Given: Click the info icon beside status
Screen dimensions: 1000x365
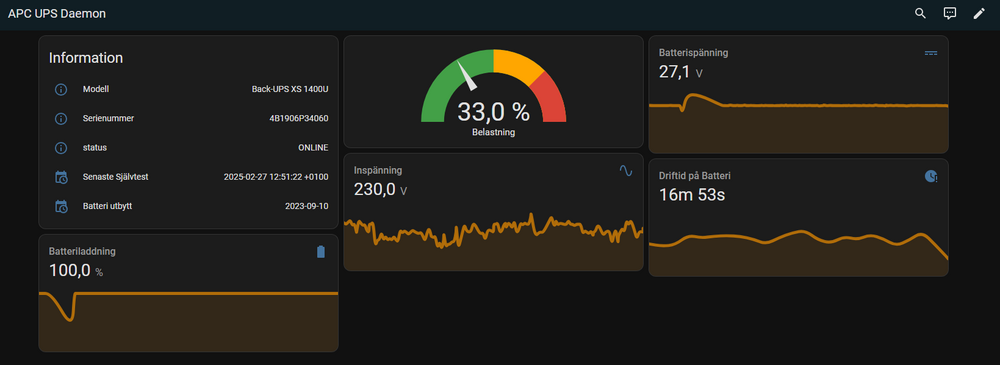Looking at the screenshot, I should pos(61,148).
